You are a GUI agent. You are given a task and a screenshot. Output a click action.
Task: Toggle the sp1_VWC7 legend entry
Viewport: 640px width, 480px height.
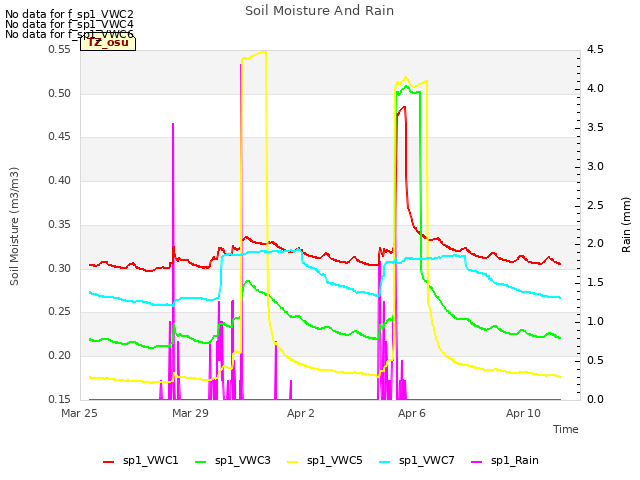[417, 461]
